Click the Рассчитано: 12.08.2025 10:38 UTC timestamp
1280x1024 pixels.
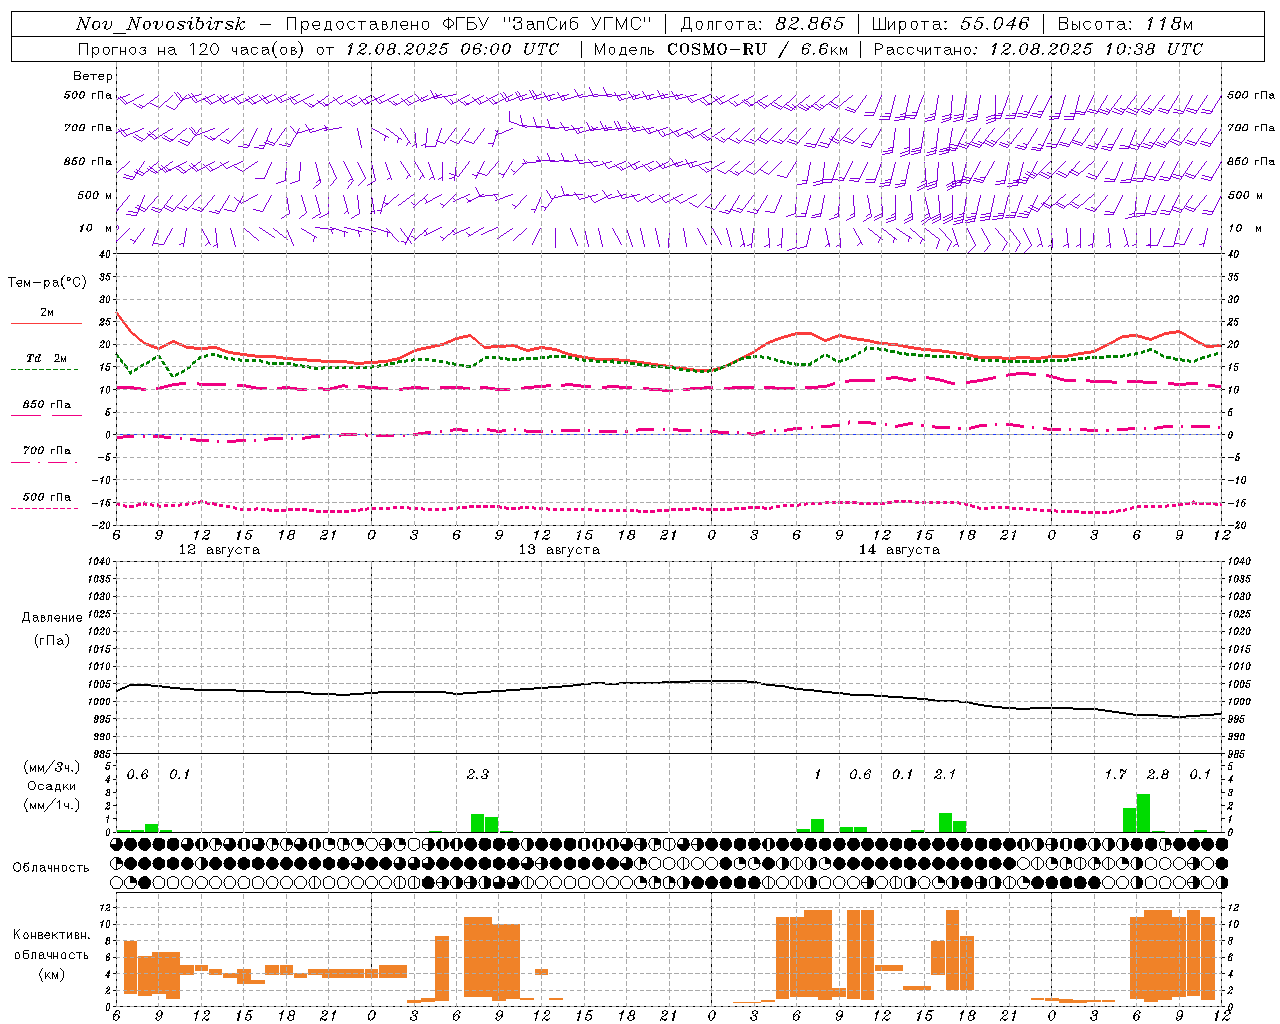pyautogui.click(x=1038, y=49)
